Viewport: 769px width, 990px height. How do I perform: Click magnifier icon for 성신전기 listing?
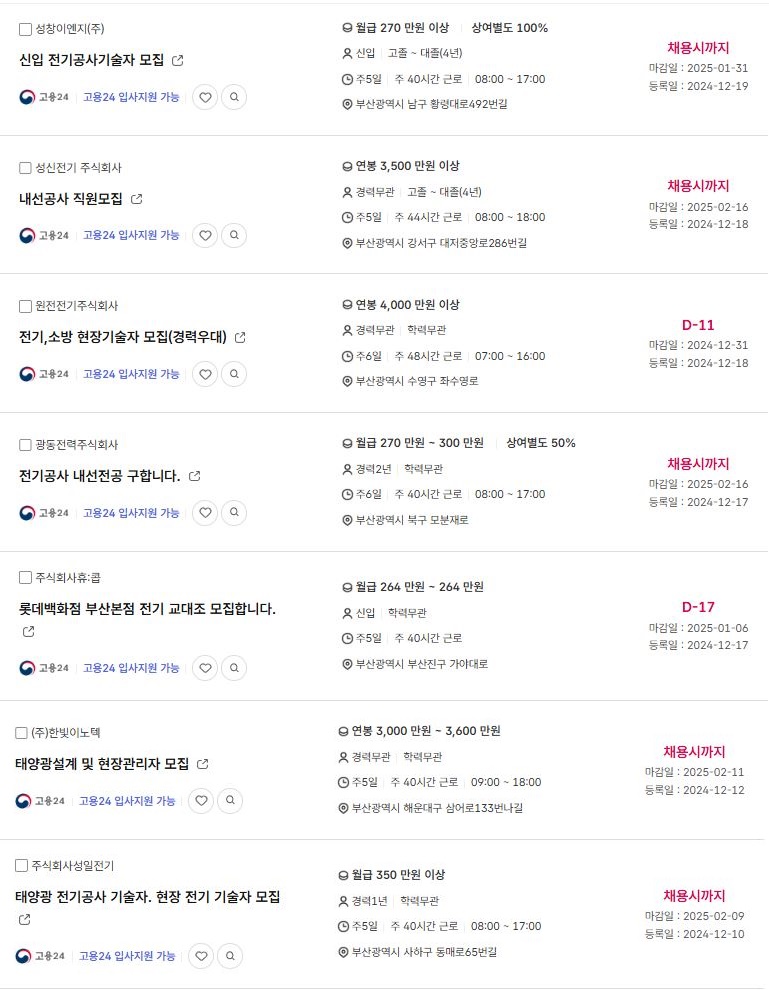click(234, 235)
